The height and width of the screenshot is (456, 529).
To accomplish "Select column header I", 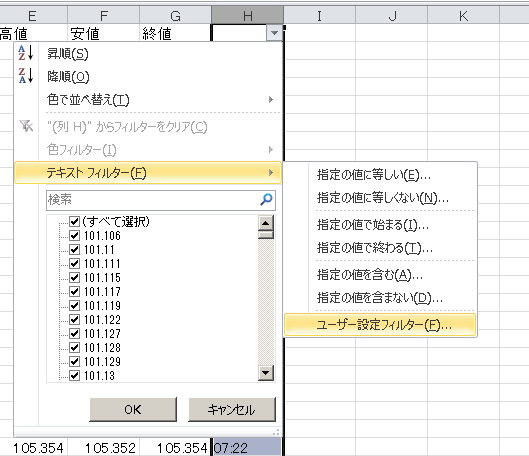I will pos(319,16).
